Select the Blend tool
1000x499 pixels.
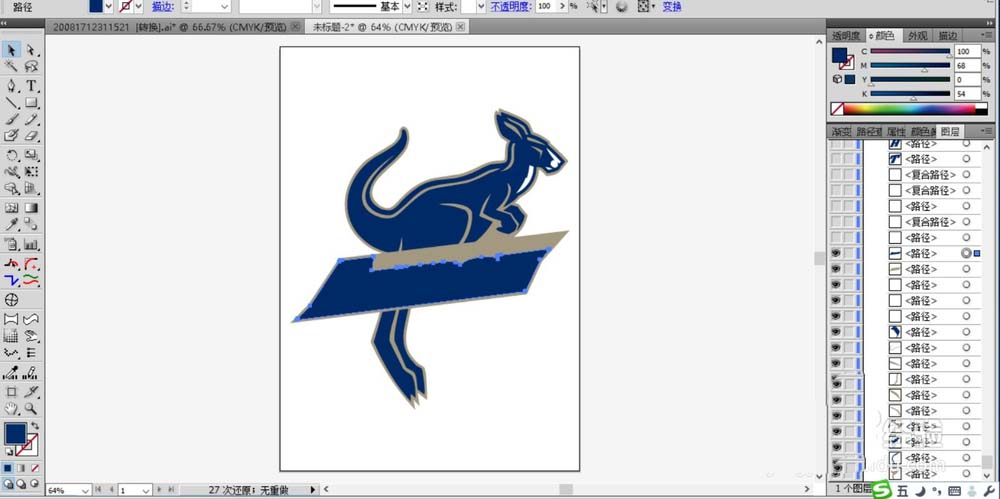(31, 225)
